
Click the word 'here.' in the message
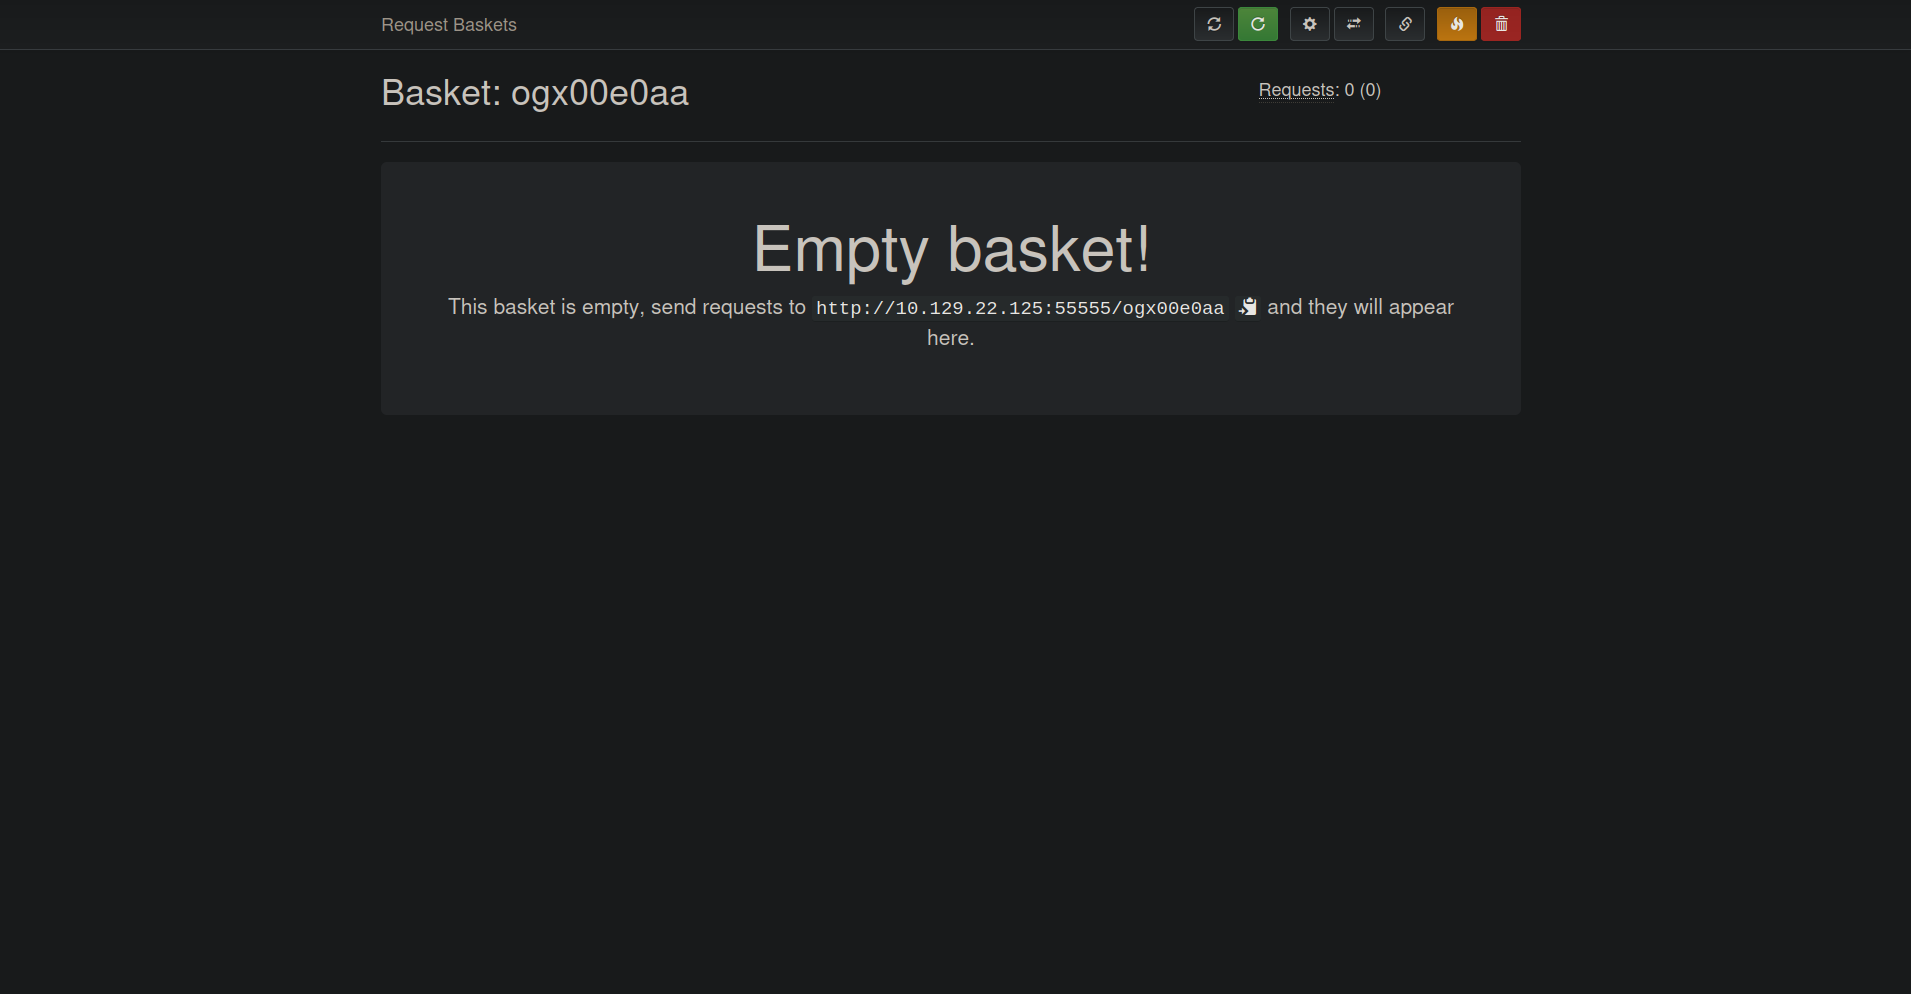pos(950,338)
